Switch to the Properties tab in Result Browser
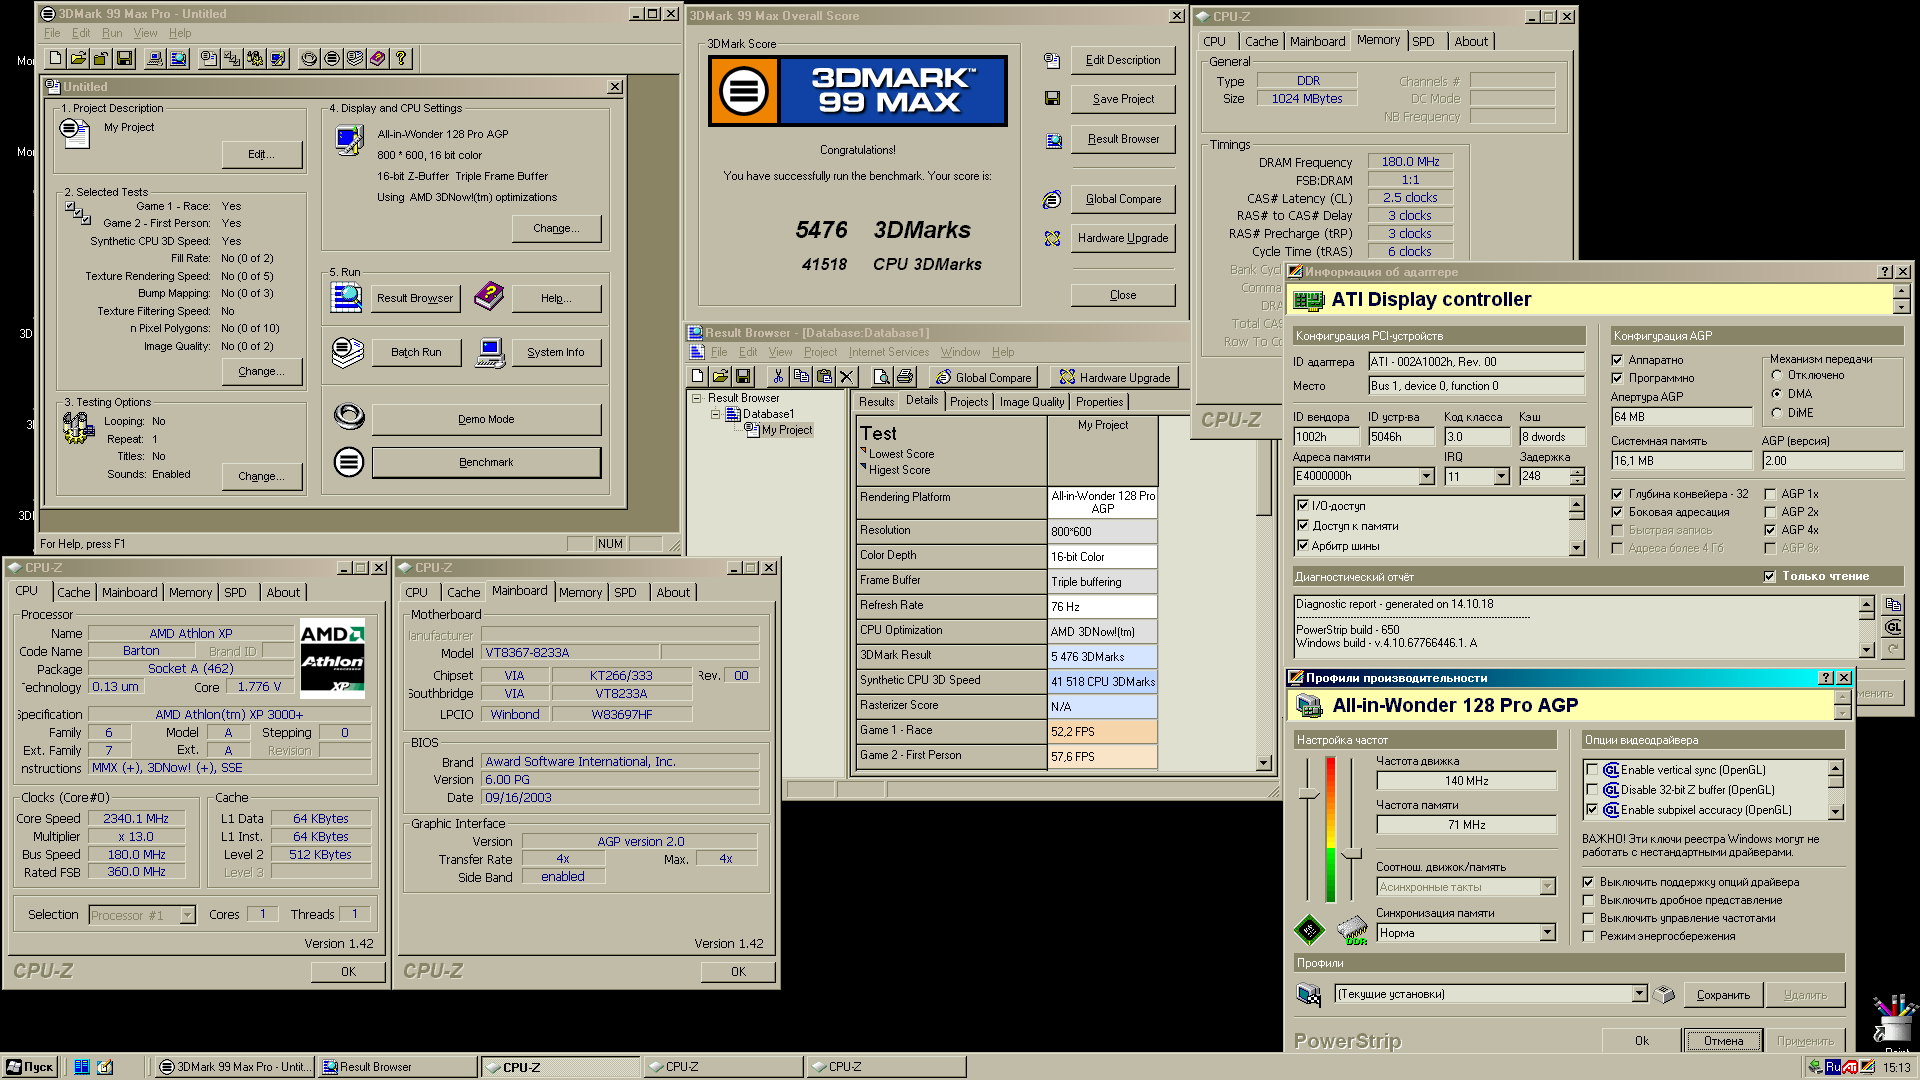 pos(1100,402)
